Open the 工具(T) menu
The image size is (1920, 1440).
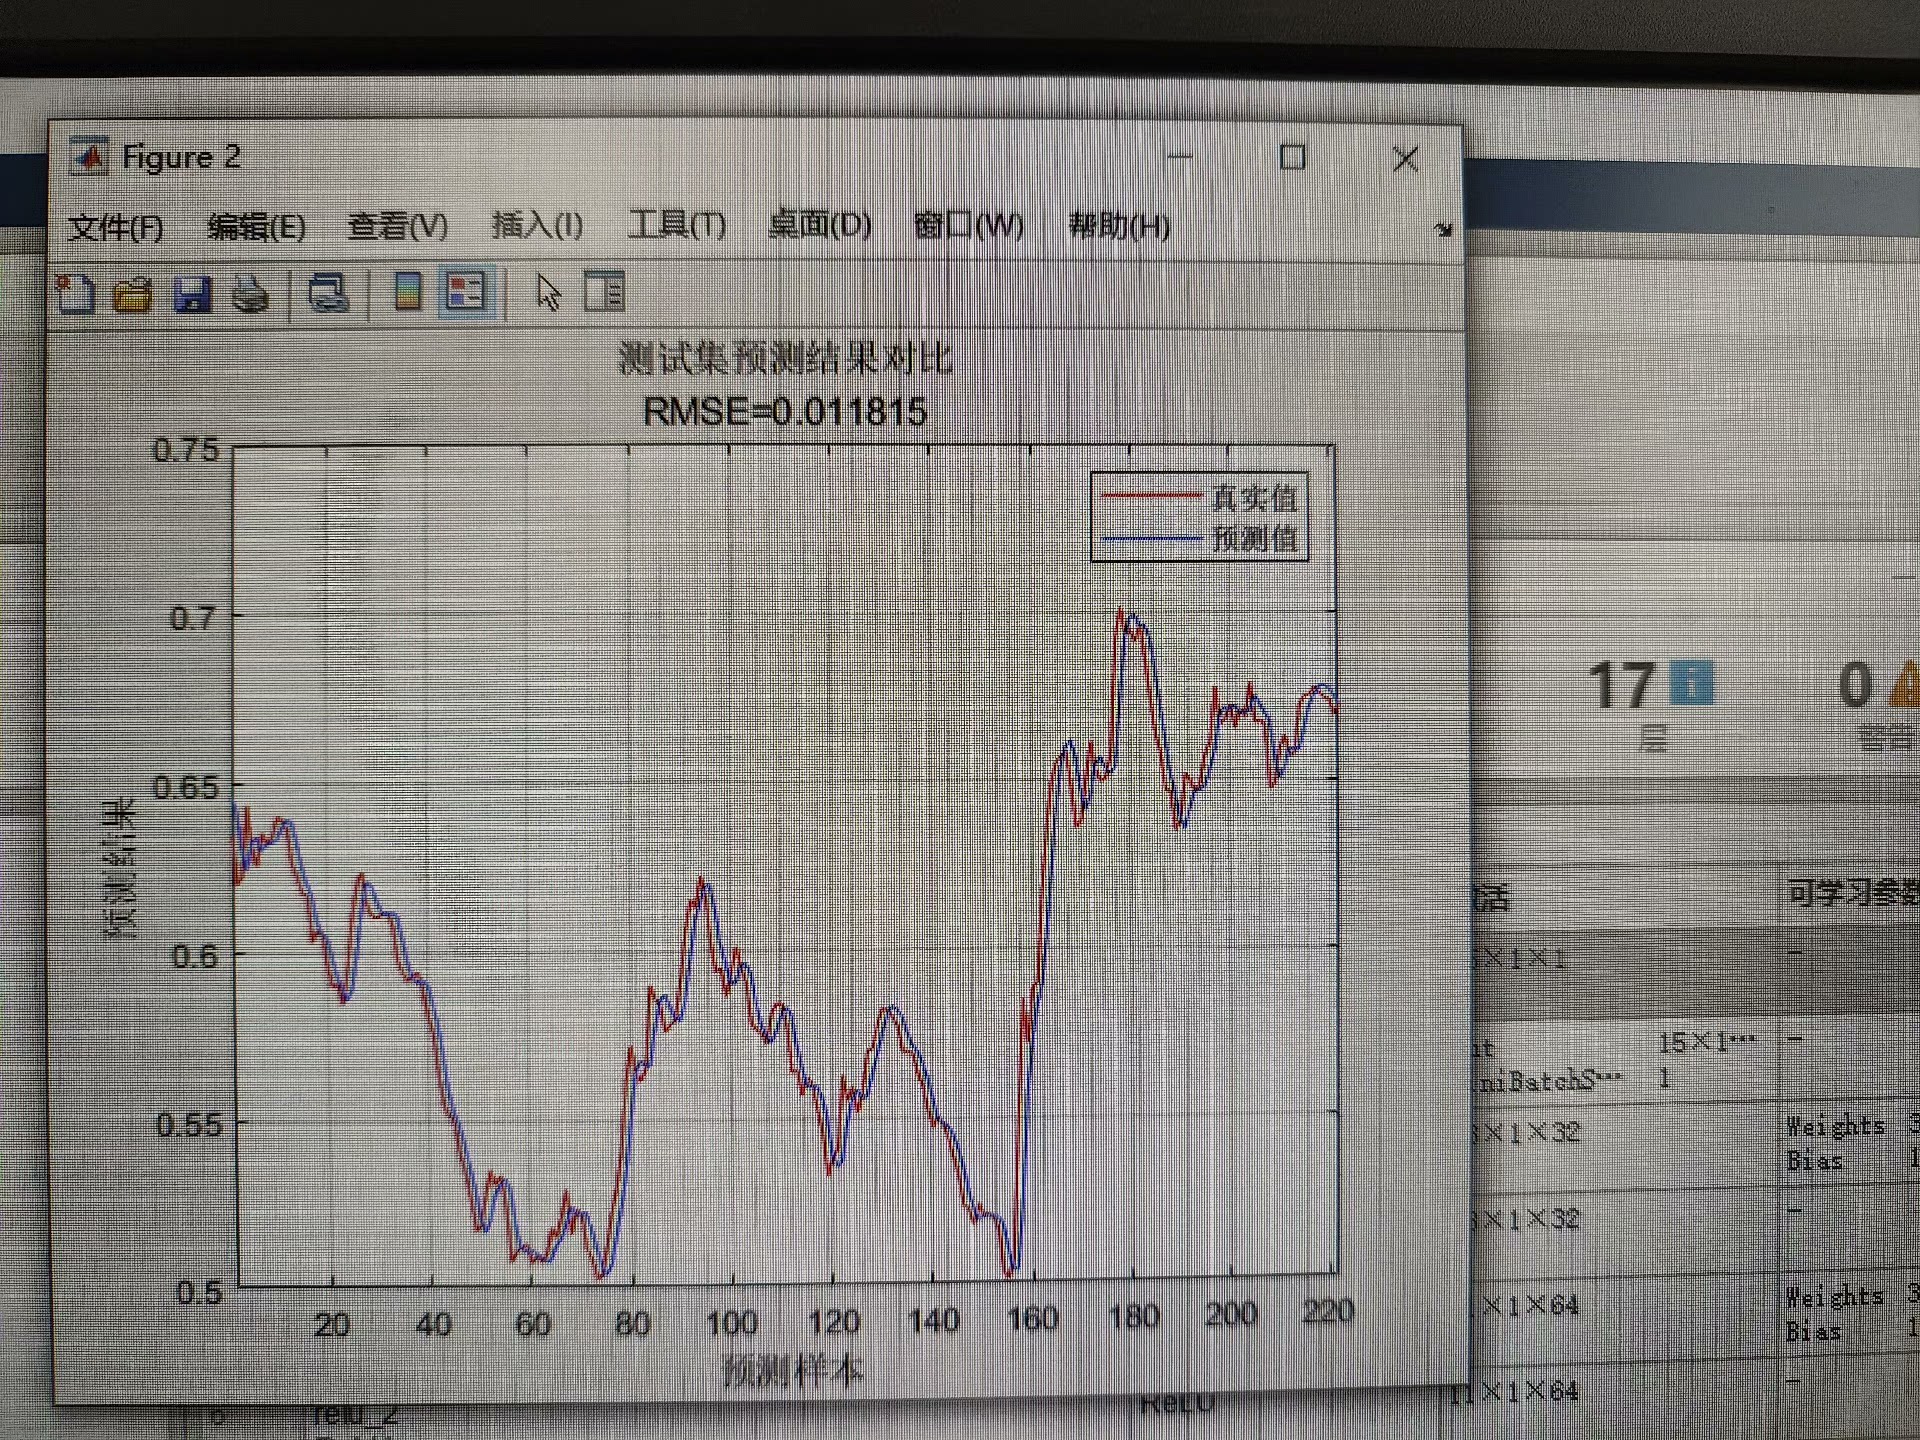point(677,225)
